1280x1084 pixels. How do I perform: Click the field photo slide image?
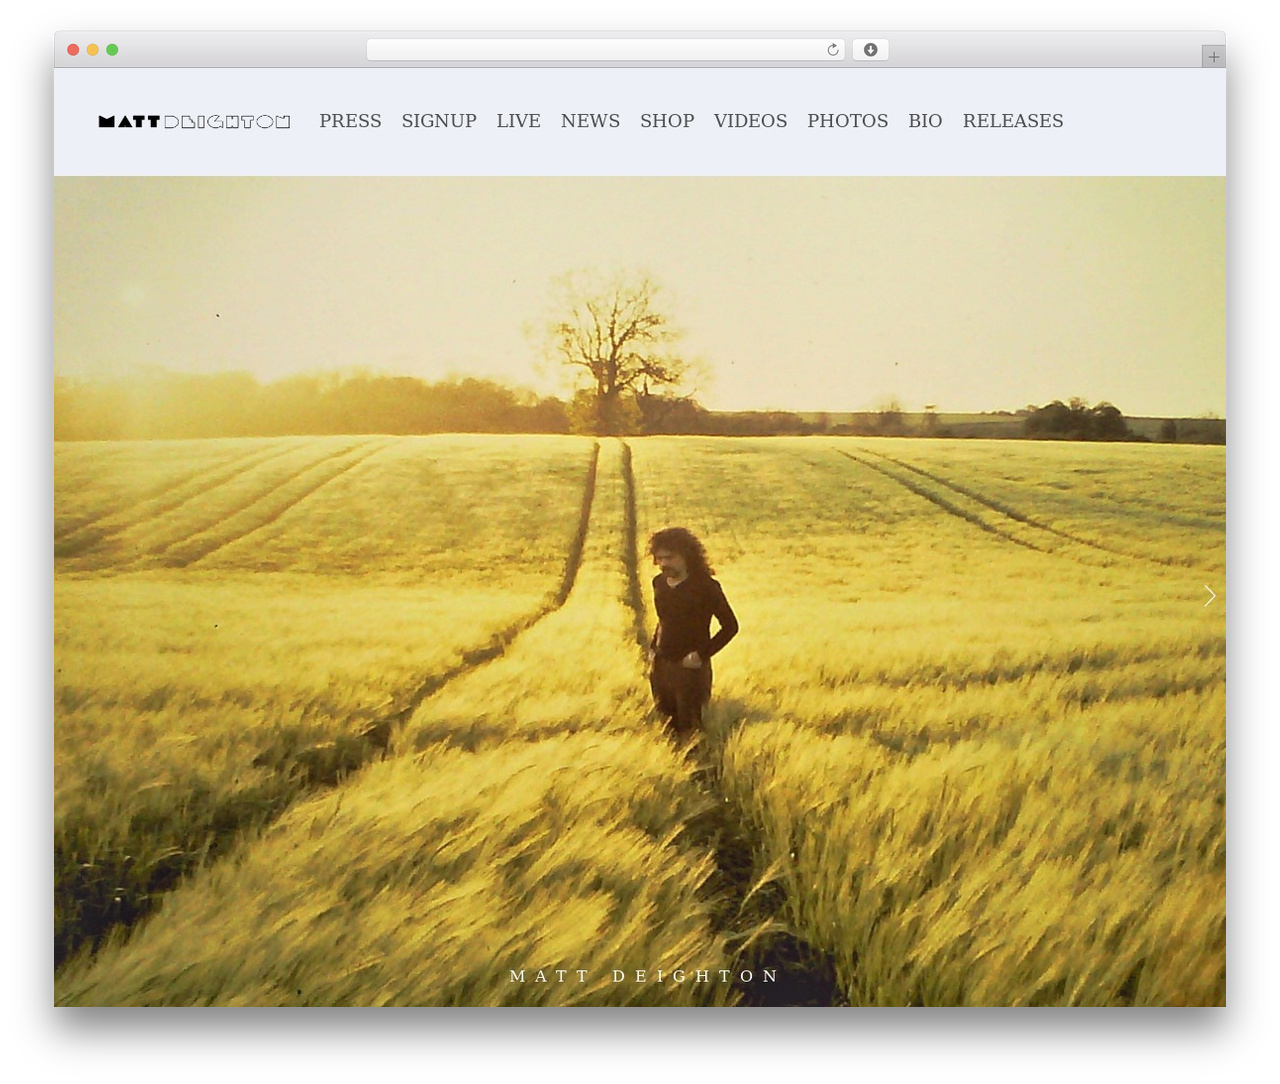point(640,591)
